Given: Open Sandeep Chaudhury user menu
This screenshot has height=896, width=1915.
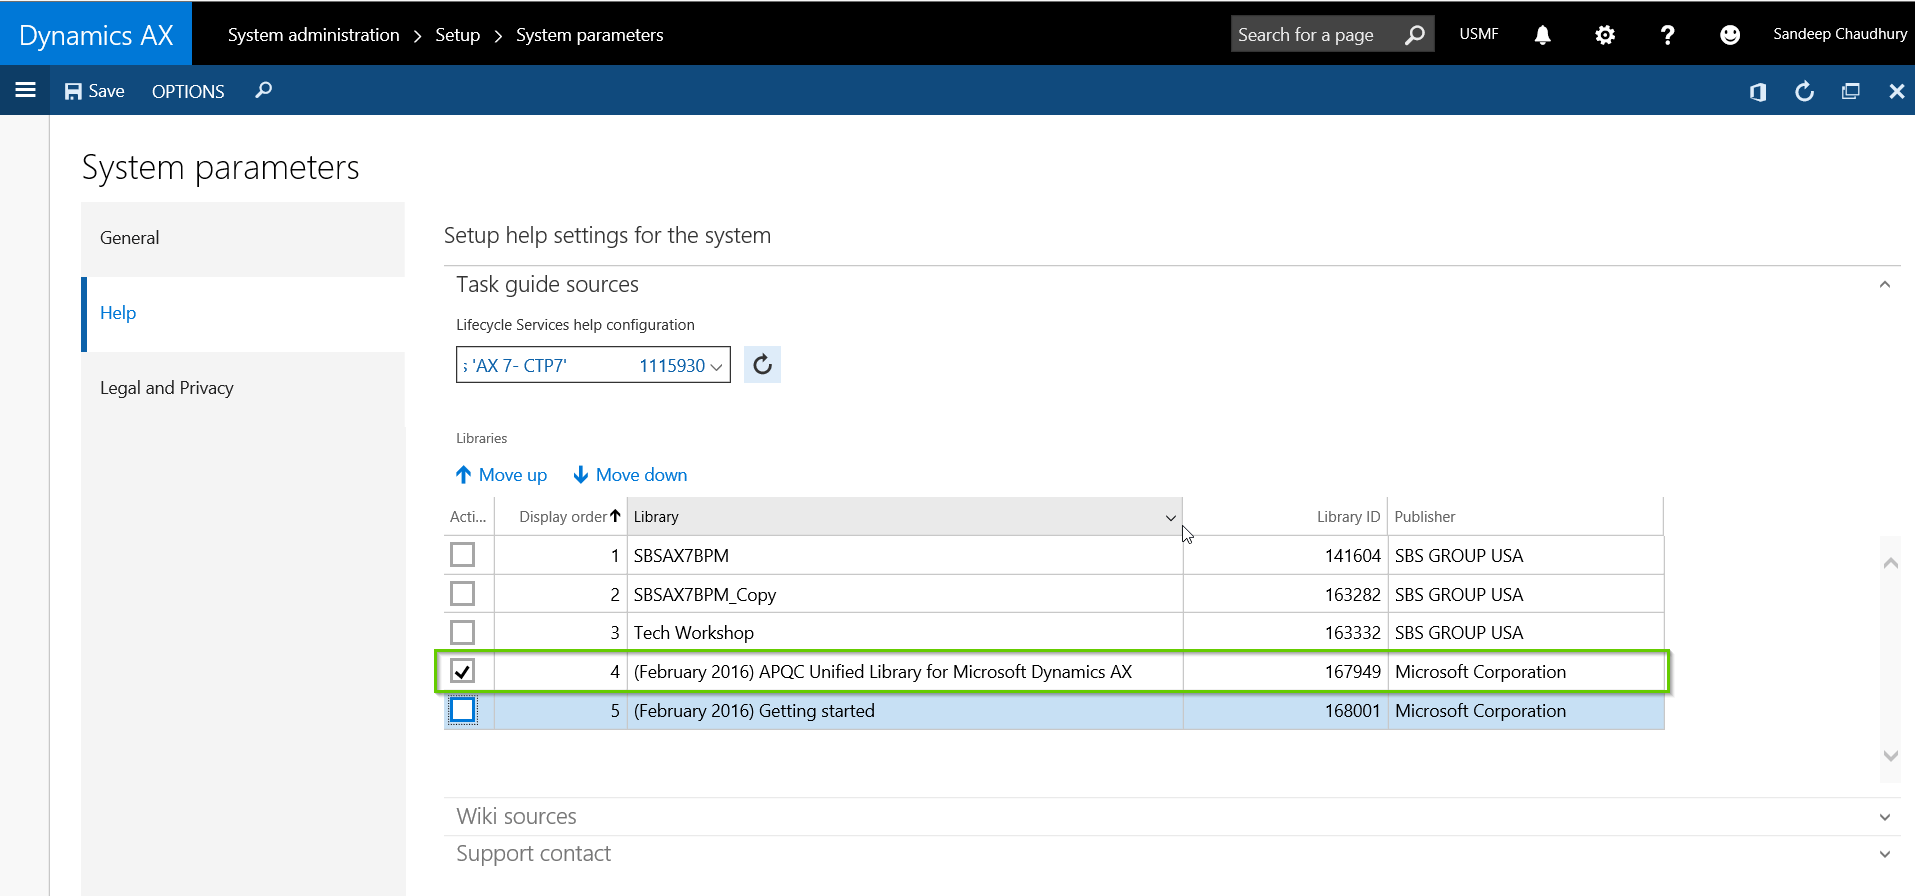Looking at the screenshot, I should 1840,34.
